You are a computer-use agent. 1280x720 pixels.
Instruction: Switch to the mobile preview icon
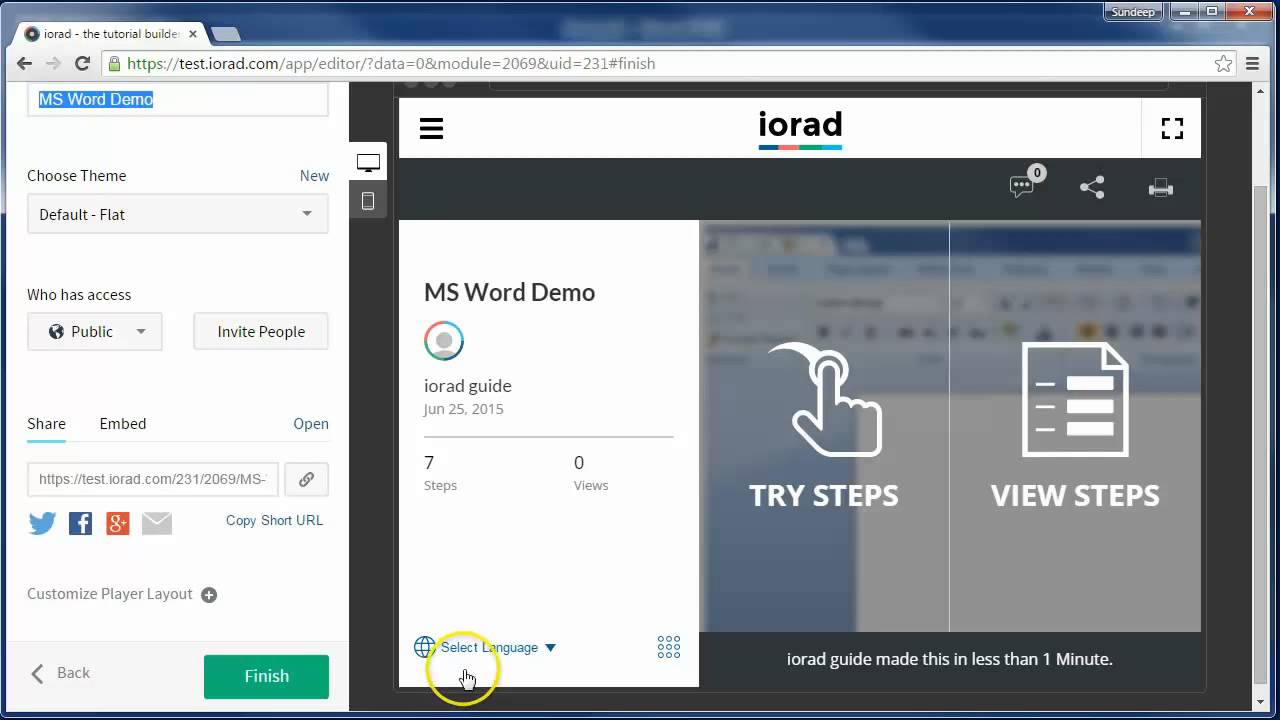368,201
